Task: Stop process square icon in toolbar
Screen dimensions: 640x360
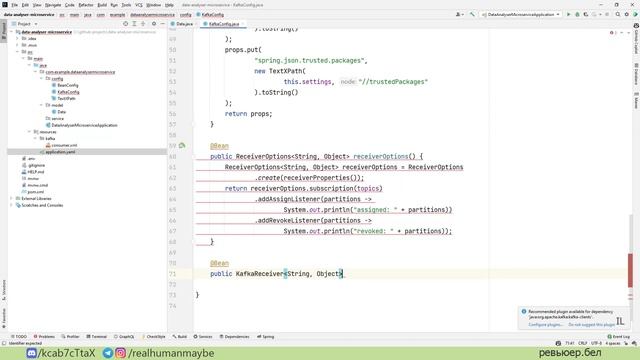Action: [x=607, y=14]
